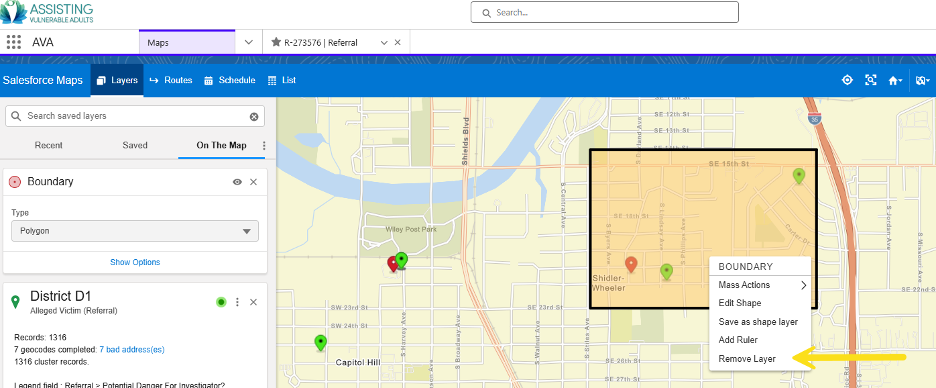The height and width of the screenshot is (388, 936).
Task: Switch to the Maps tab
Action: coord(187,42)
